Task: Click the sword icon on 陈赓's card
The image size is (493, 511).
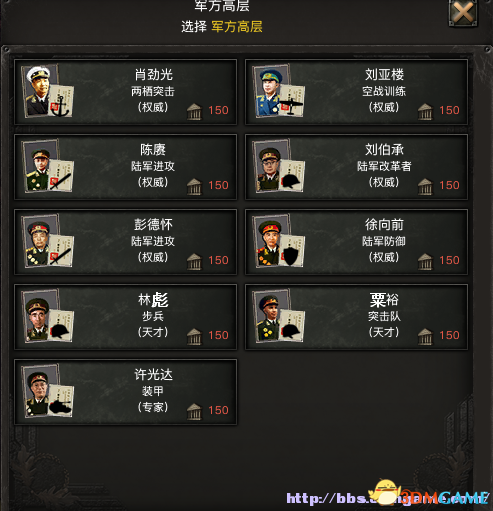Action: click(61, 181)
